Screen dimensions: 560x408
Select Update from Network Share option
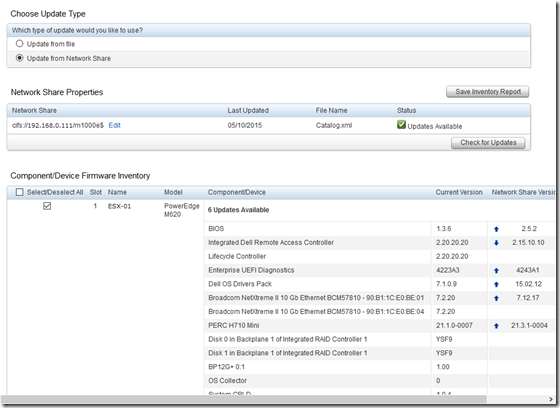[20, 58]
